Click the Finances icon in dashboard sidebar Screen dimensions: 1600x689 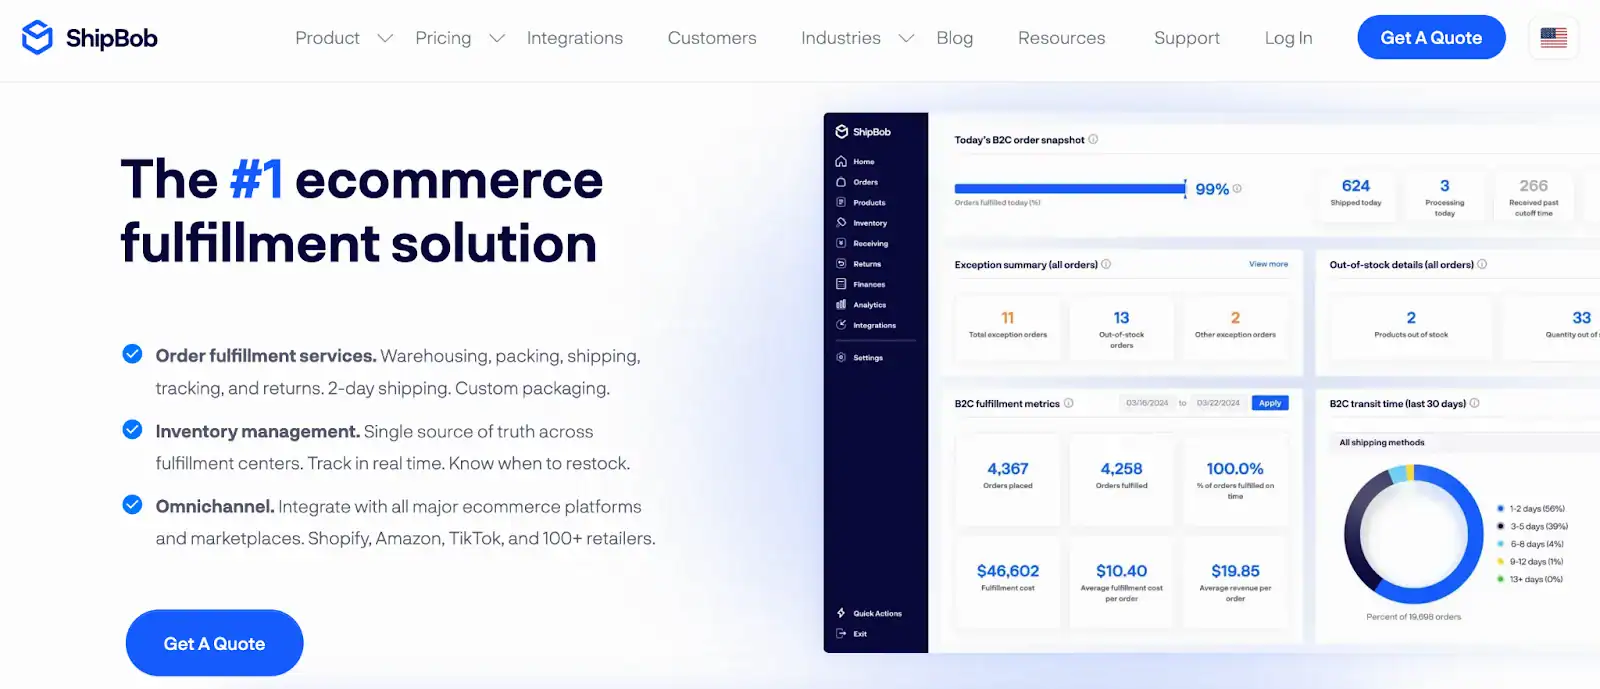(841, 284)
